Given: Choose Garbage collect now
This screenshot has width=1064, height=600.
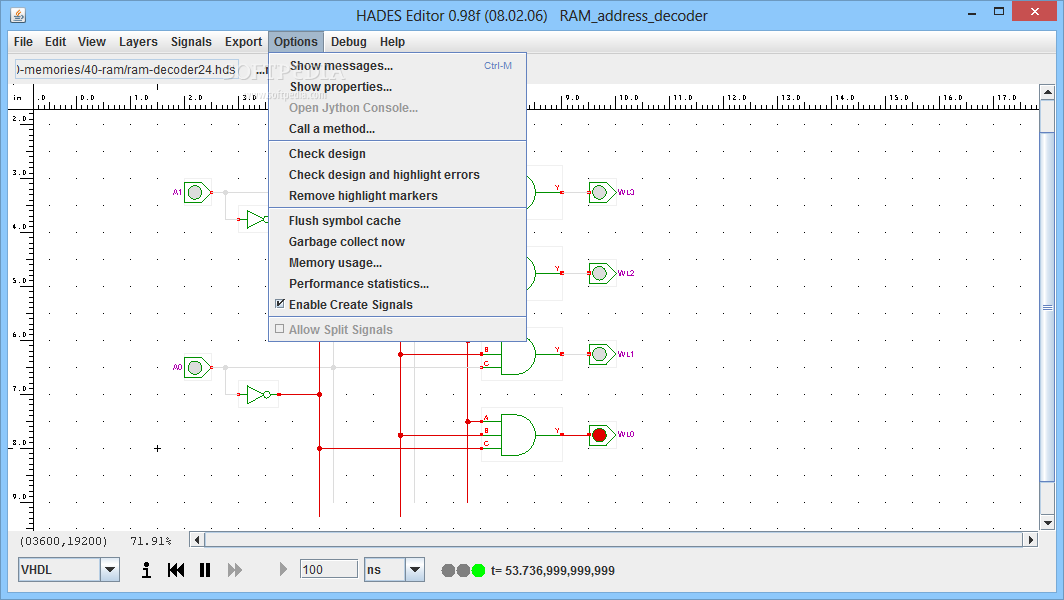Looking at the screenshot, I should pos(398,242).
